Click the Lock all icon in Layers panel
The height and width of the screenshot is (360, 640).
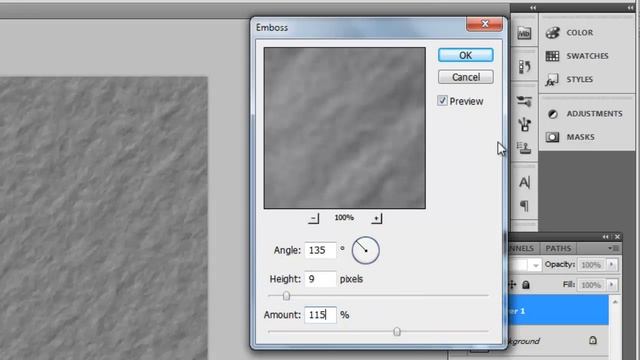tap(526, 285)
